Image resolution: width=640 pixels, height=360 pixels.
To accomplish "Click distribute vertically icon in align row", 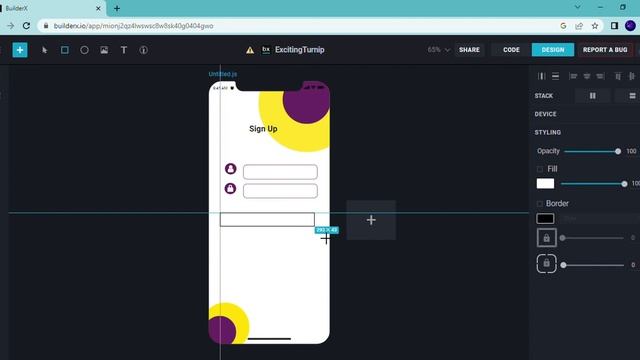I will tap(556, 76).
